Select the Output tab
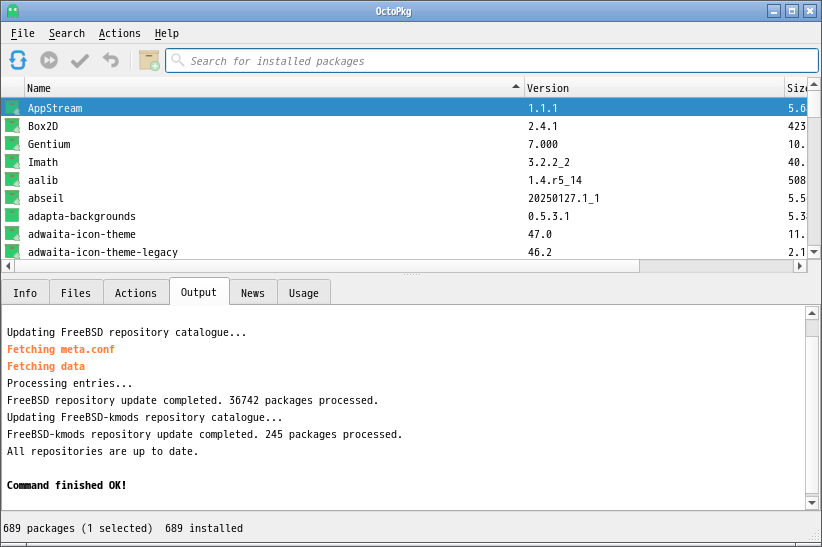 pyautogui.click(x=199, y=292)
